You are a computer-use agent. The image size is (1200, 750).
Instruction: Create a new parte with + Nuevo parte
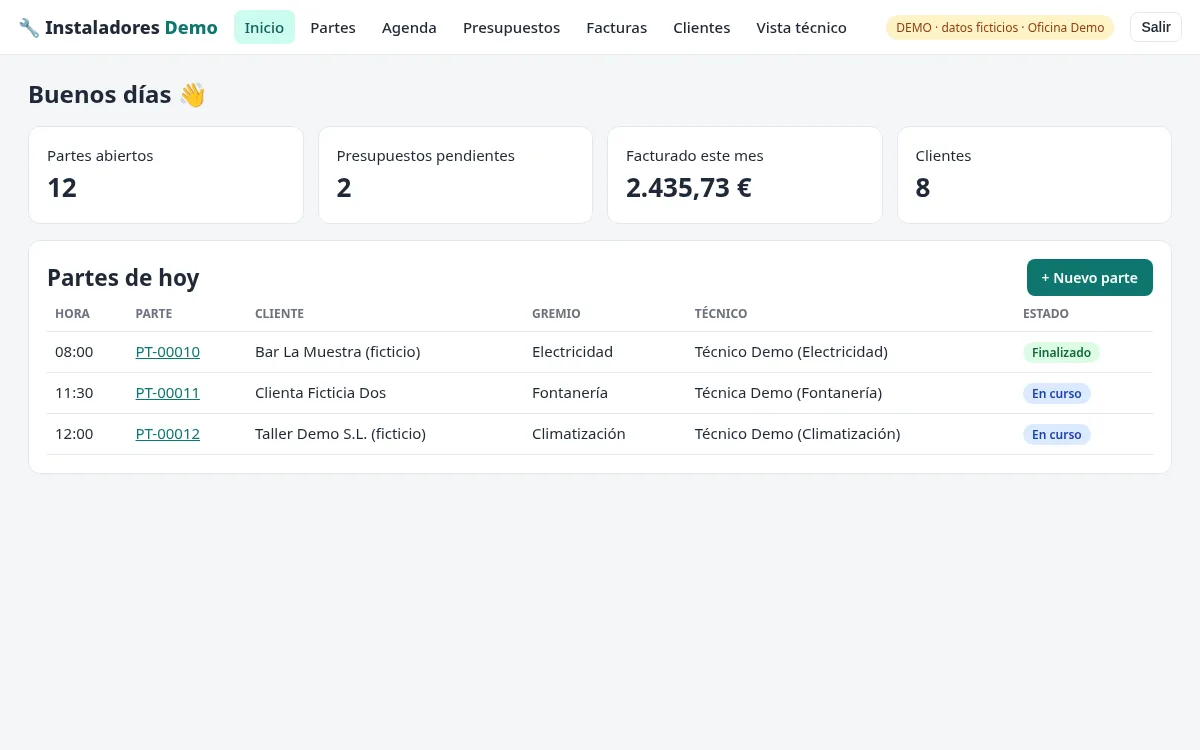[x=1090, y=278]
